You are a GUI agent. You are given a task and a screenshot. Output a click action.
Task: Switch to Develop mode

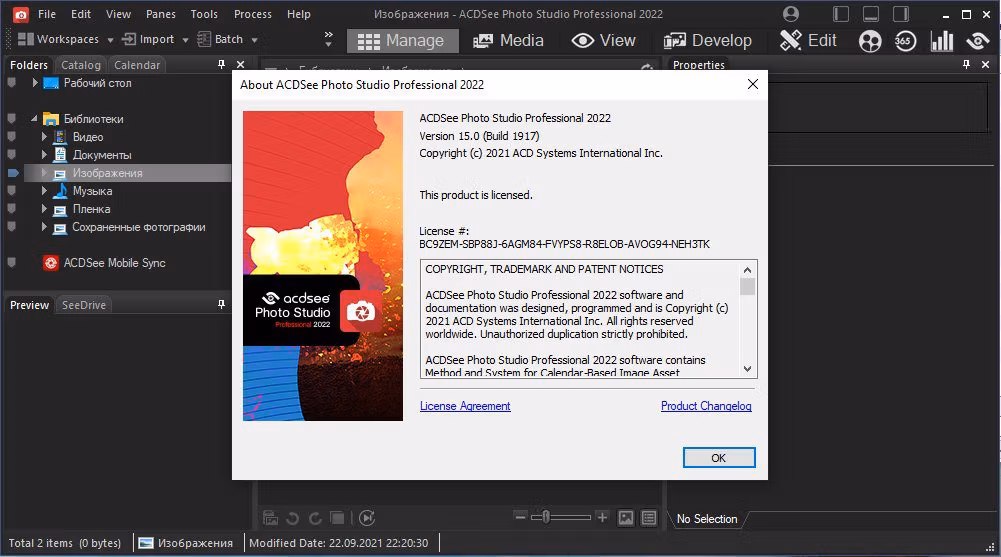coord(707,41)
